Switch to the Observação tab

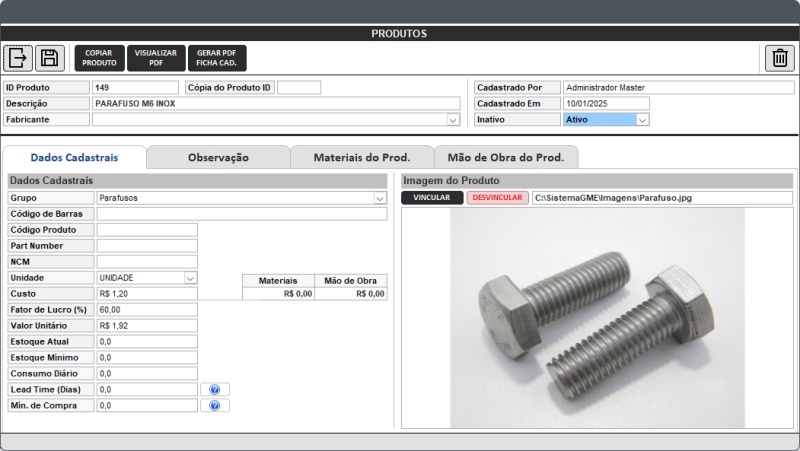point(218,157)
